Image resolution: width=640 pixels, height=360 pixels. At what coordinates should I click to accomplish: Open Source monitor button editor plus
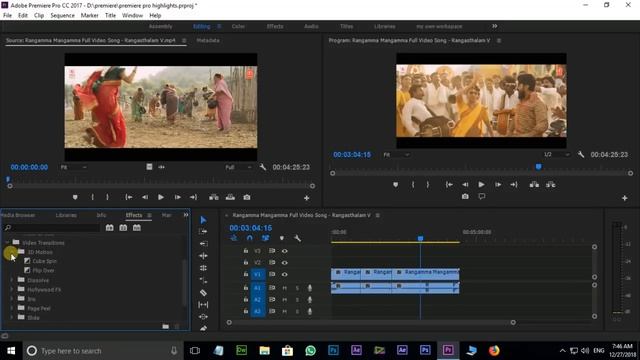[307, 198]
